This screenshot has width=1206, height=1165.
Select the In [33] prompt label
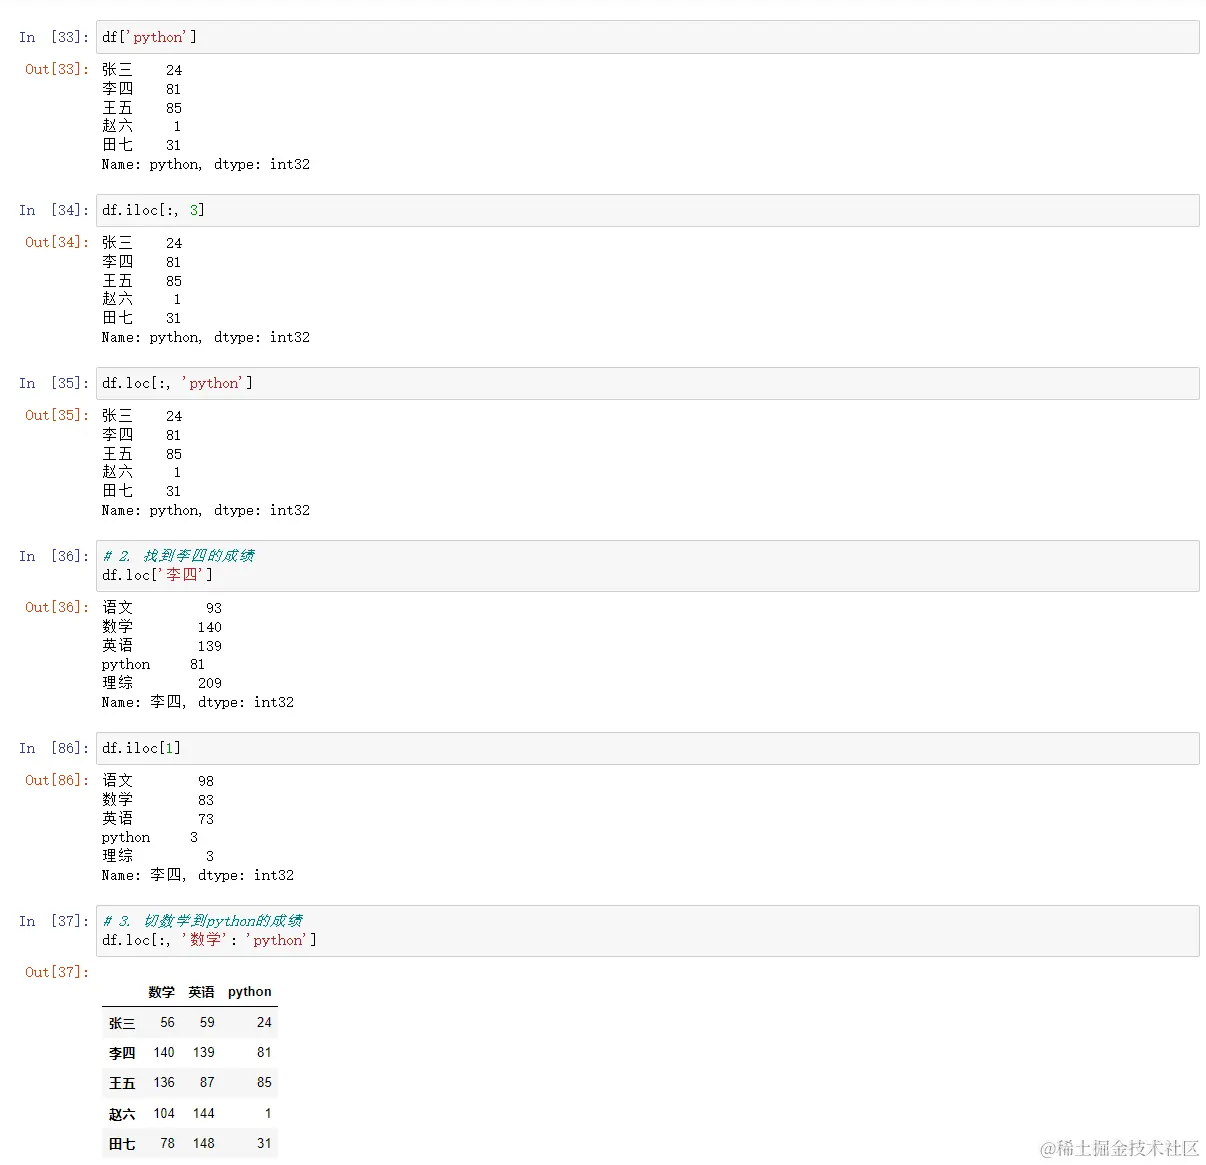pos(54,37)
